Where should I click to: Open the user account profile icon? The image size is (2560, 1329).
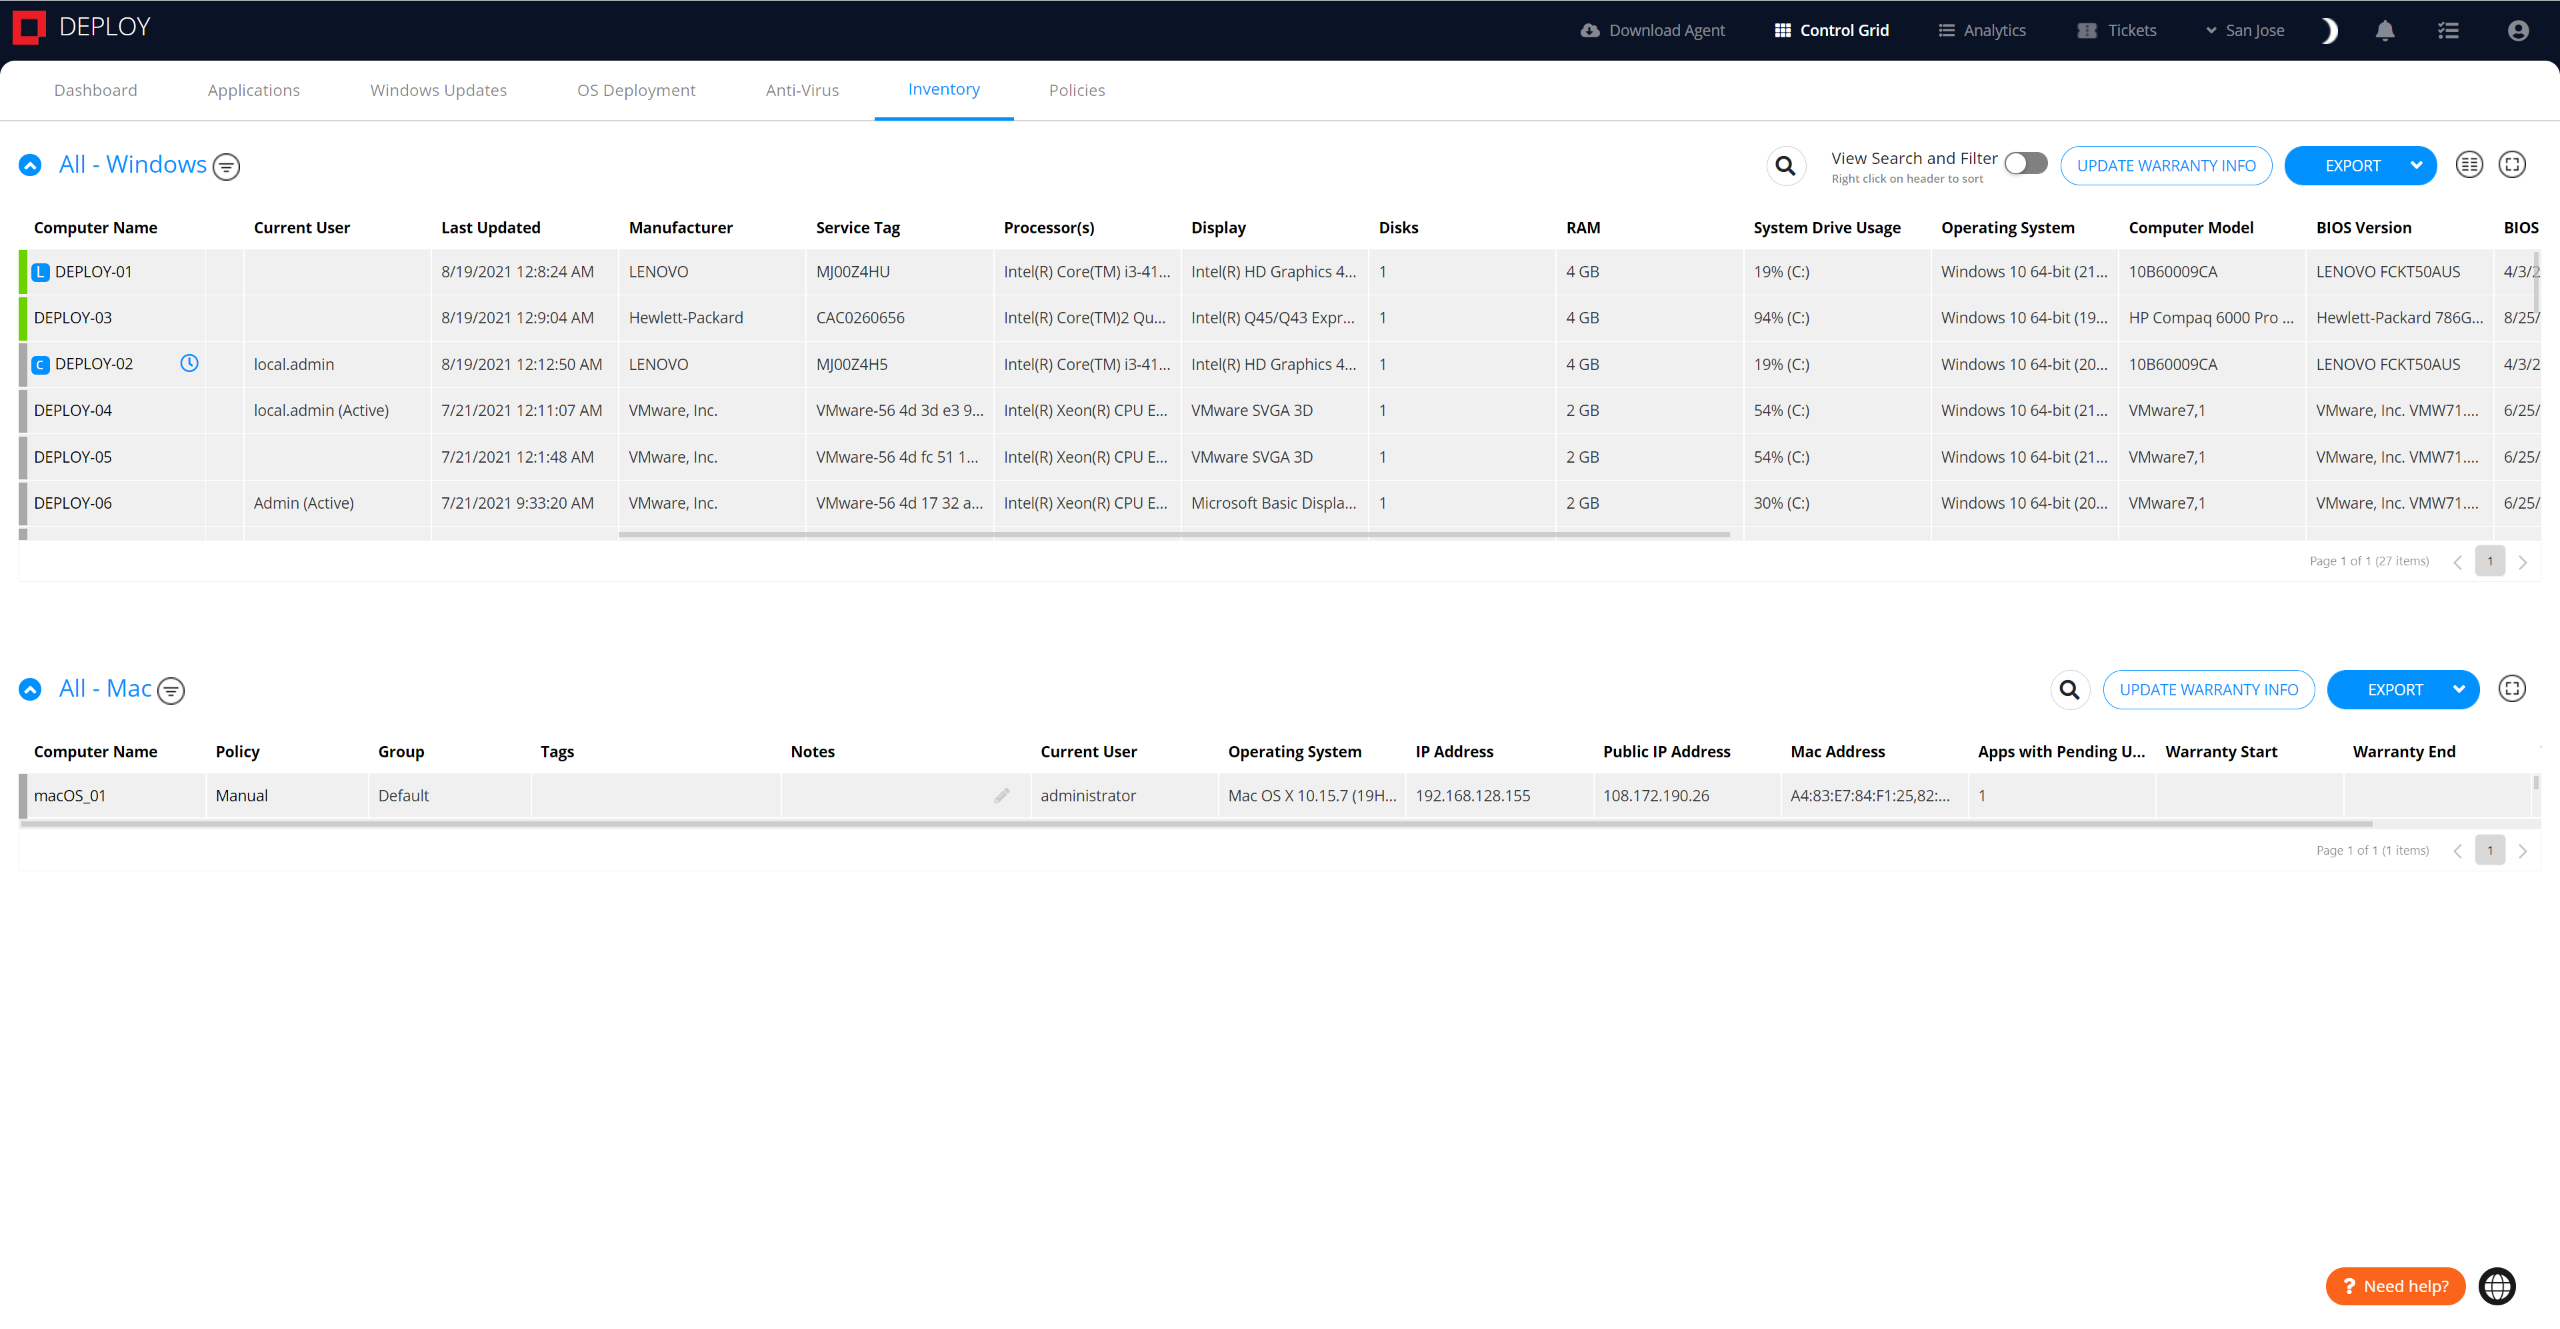[x=2518, y=31]
